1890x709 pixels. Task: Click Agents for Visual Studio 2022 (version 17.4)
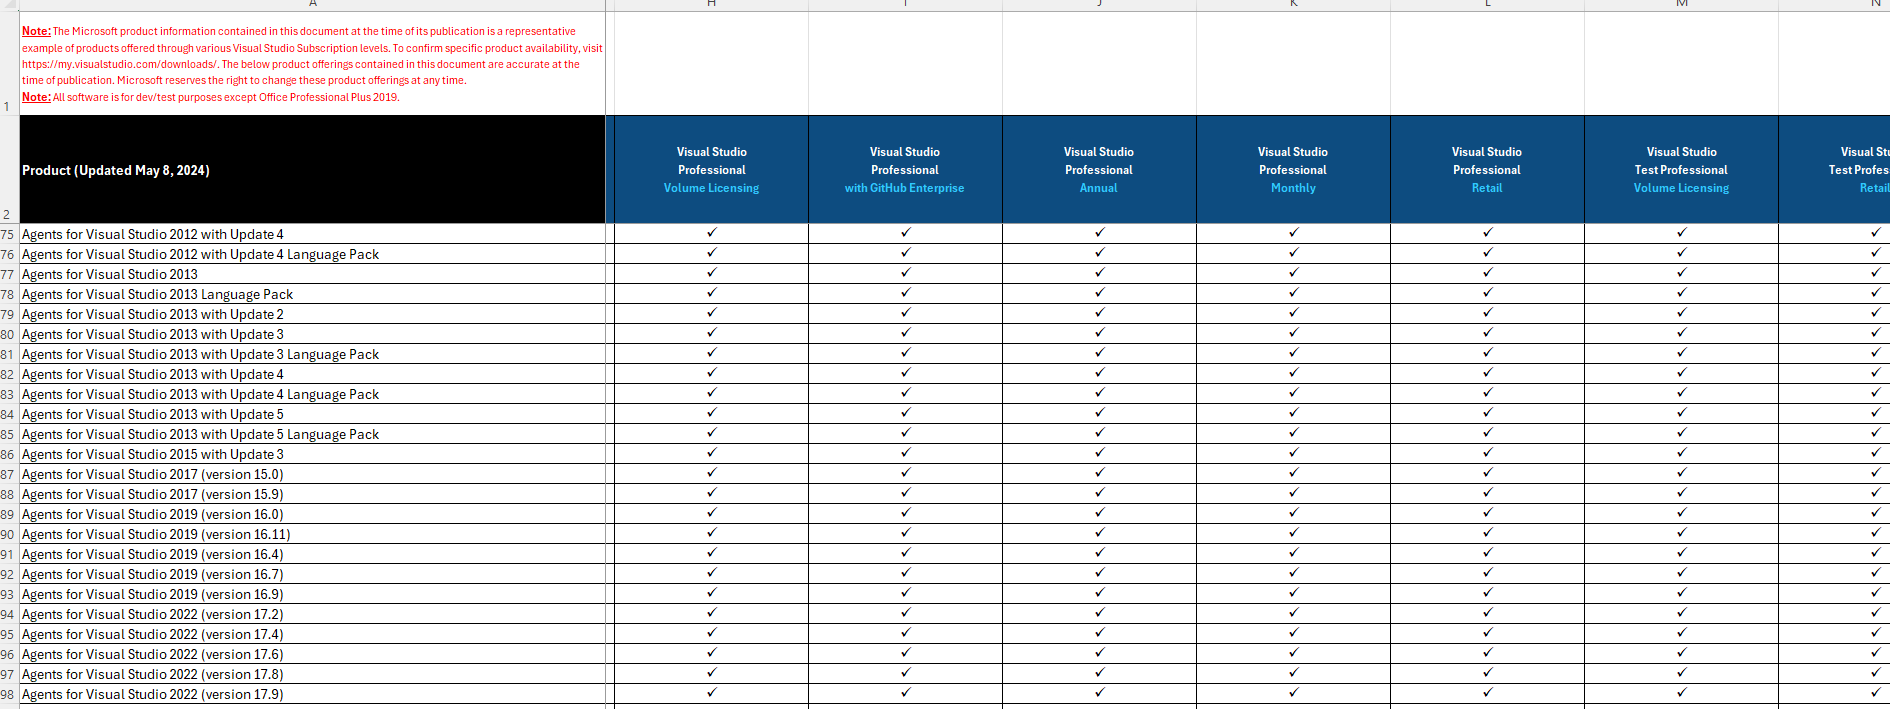(x=312, y=634)
